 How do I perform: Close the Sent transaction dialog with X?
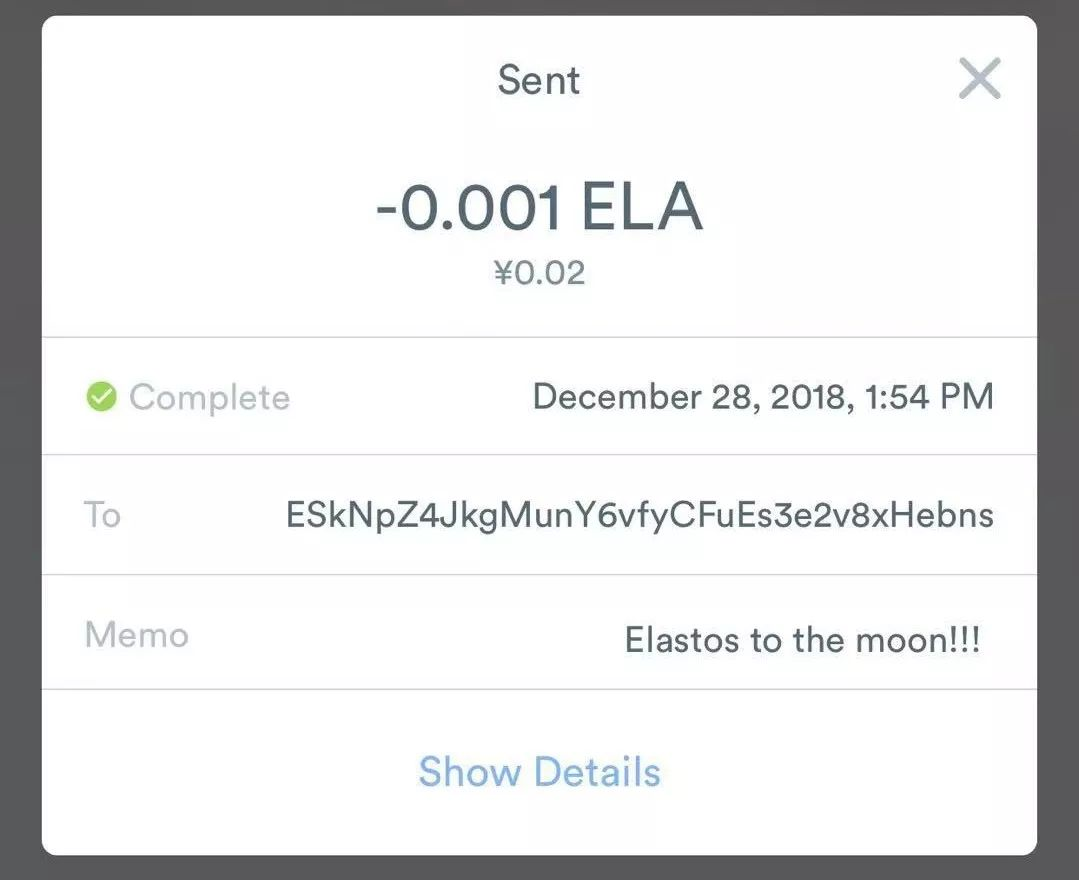[979, 78]
